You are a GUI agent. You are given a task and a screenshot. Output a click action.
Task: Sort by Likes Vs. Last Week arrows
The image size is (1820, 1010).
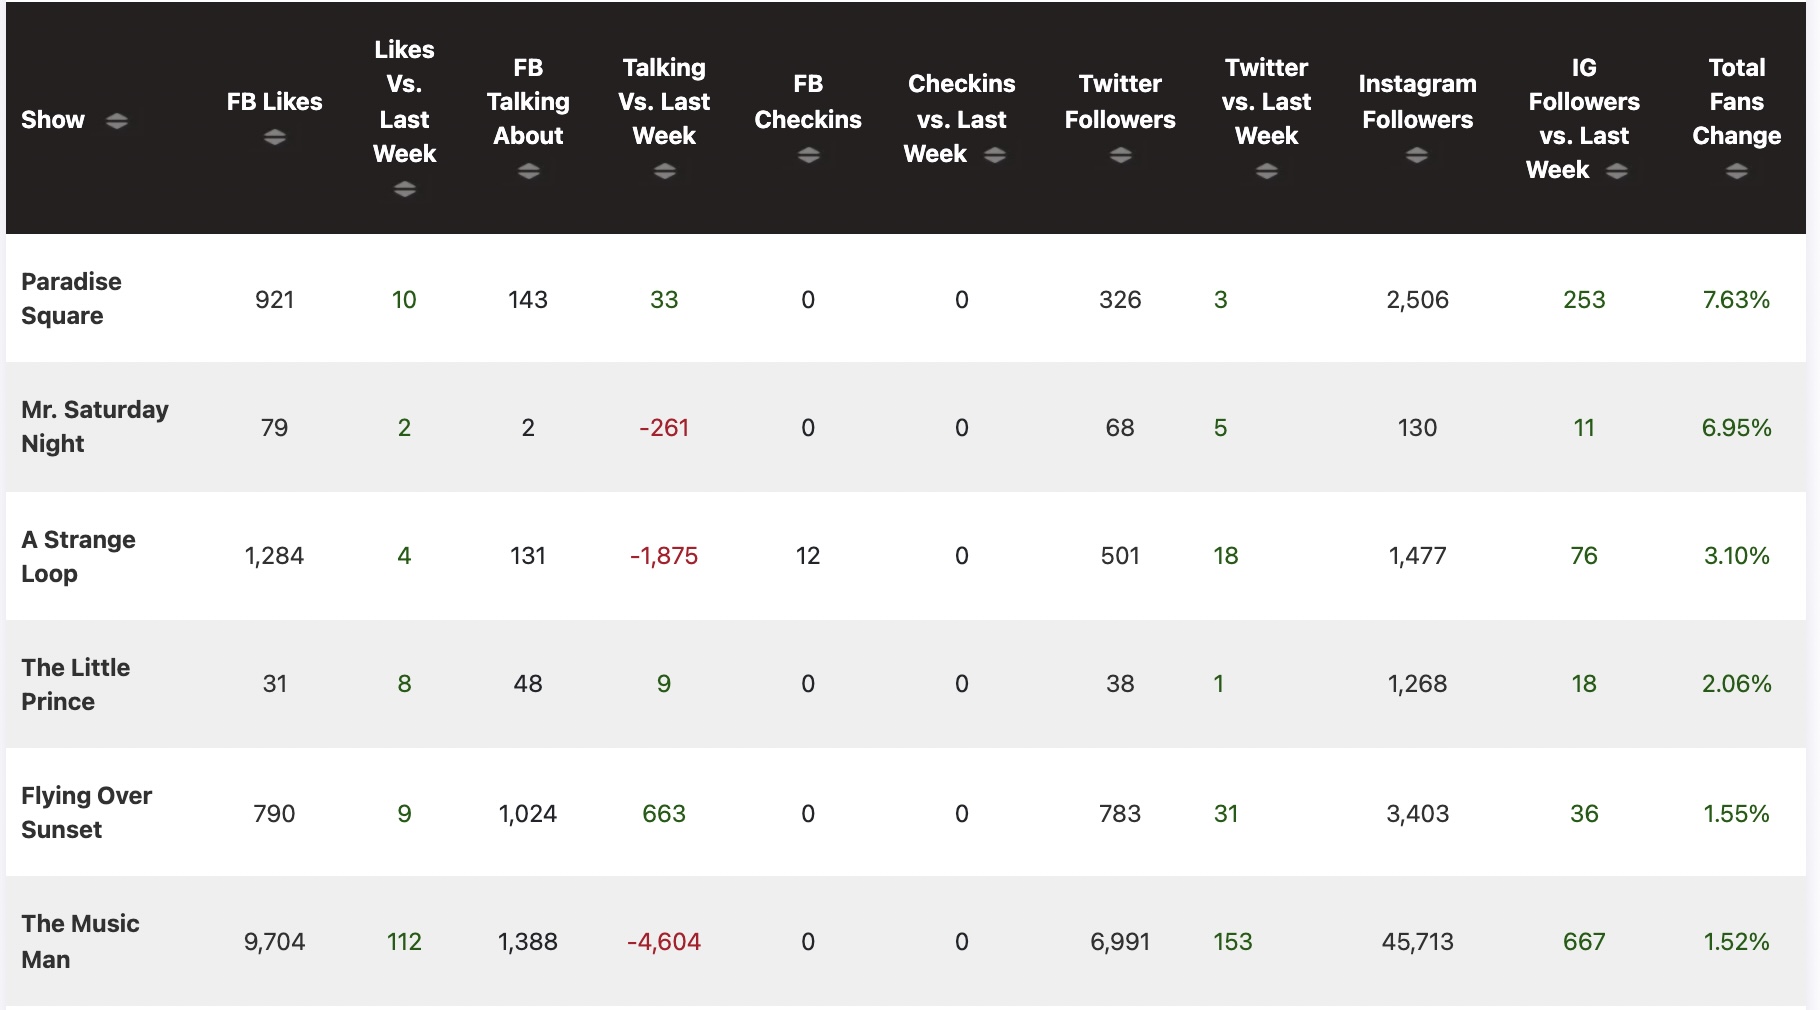(404, 189)
